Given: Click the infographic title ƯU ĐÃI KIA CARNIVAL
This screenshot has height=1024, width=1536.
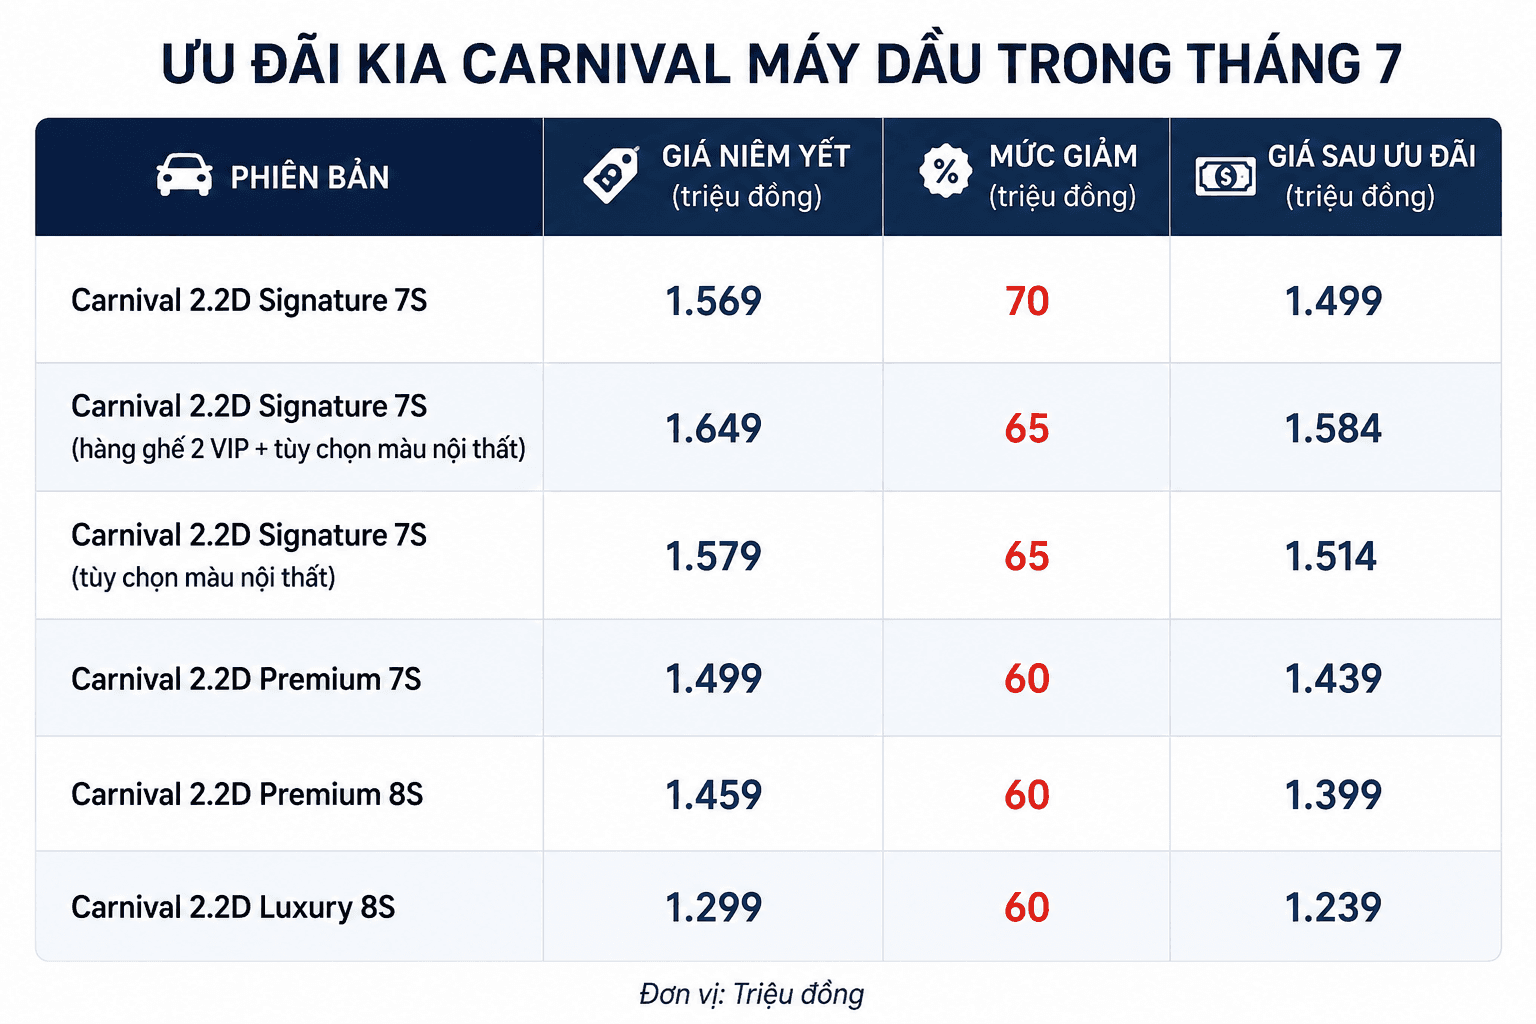Looking at the screenshot, I should [781, 64].
